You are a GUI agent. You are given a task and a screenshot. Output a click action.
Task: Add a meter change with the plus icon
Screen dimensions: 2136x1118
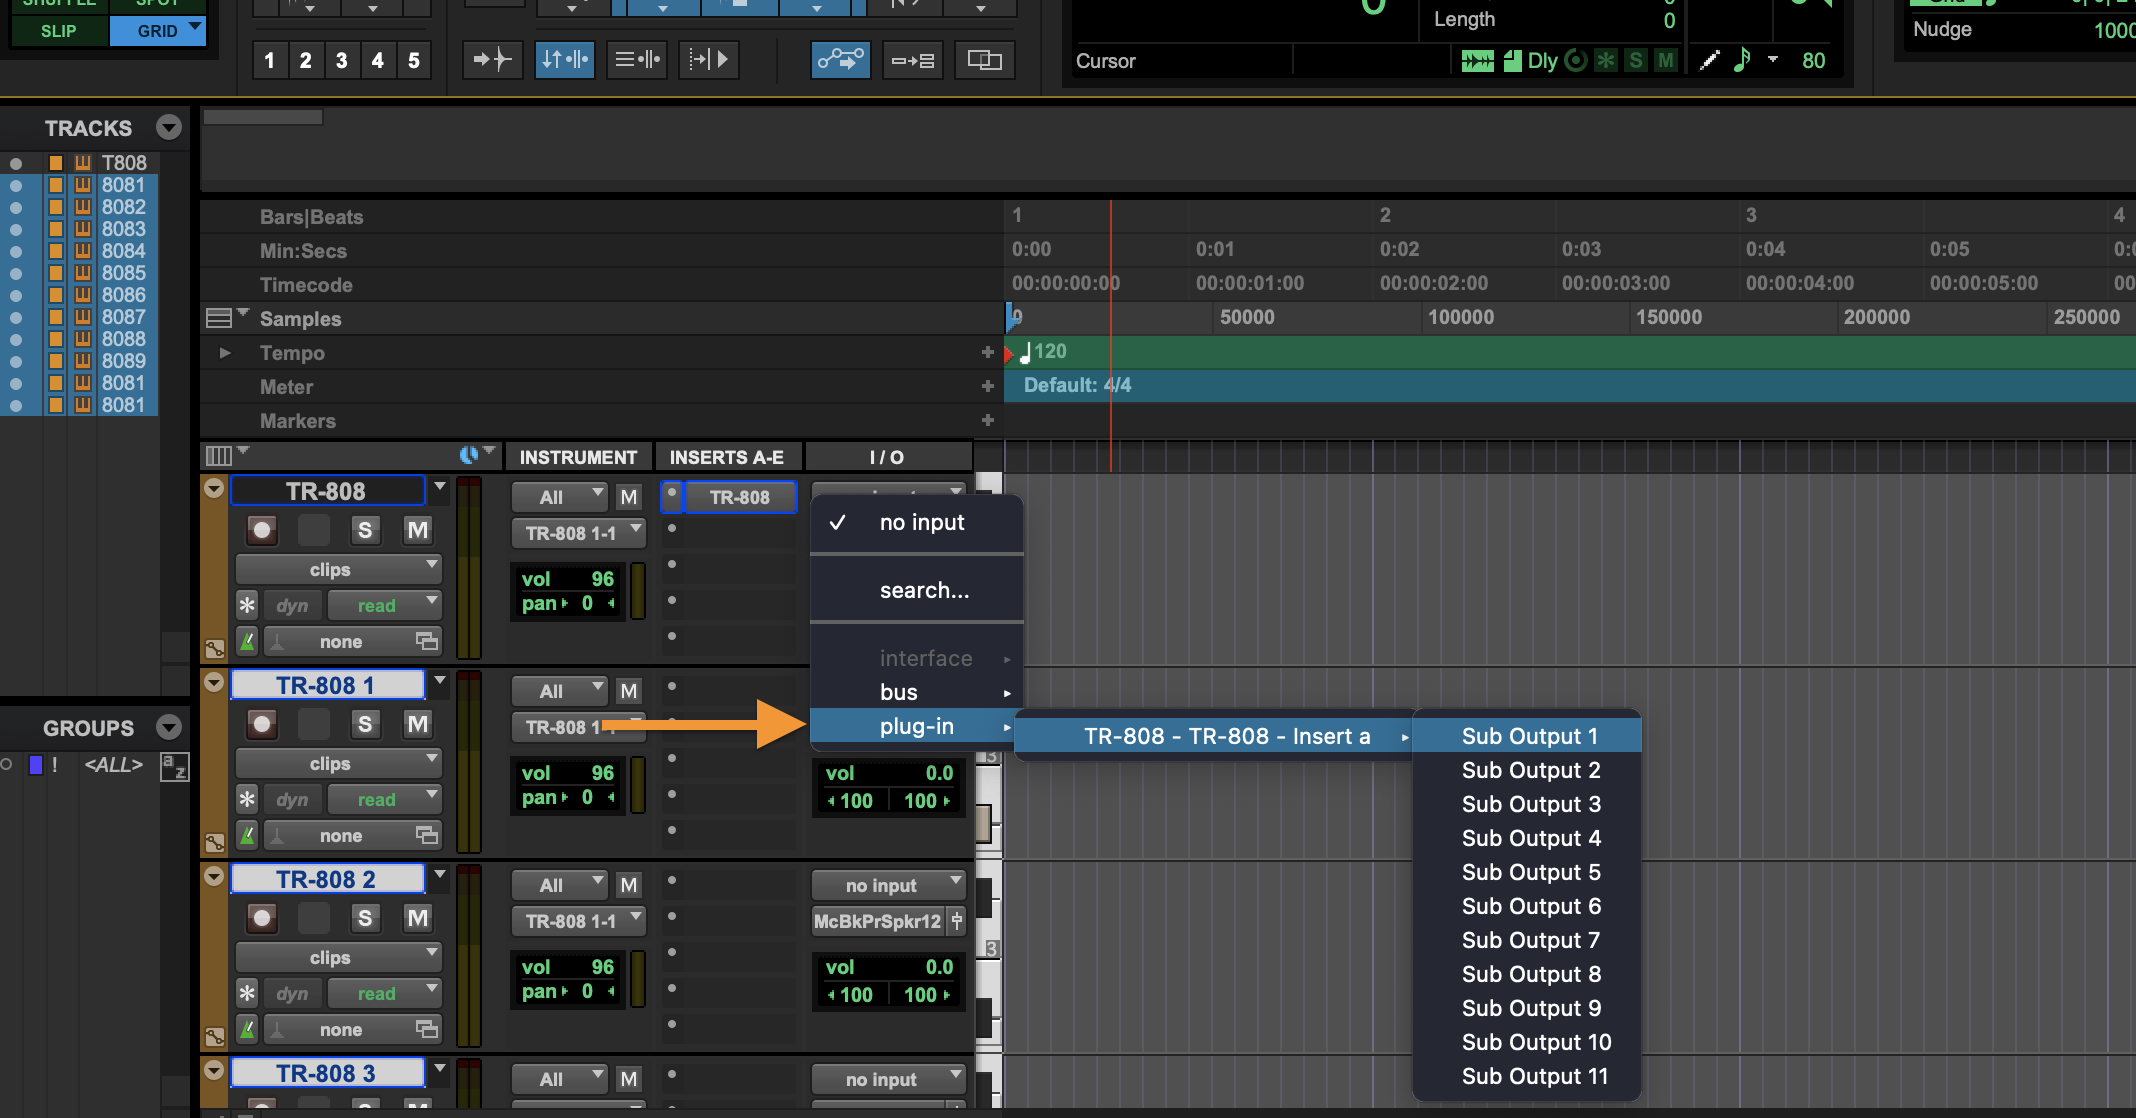tap(988, 386)
